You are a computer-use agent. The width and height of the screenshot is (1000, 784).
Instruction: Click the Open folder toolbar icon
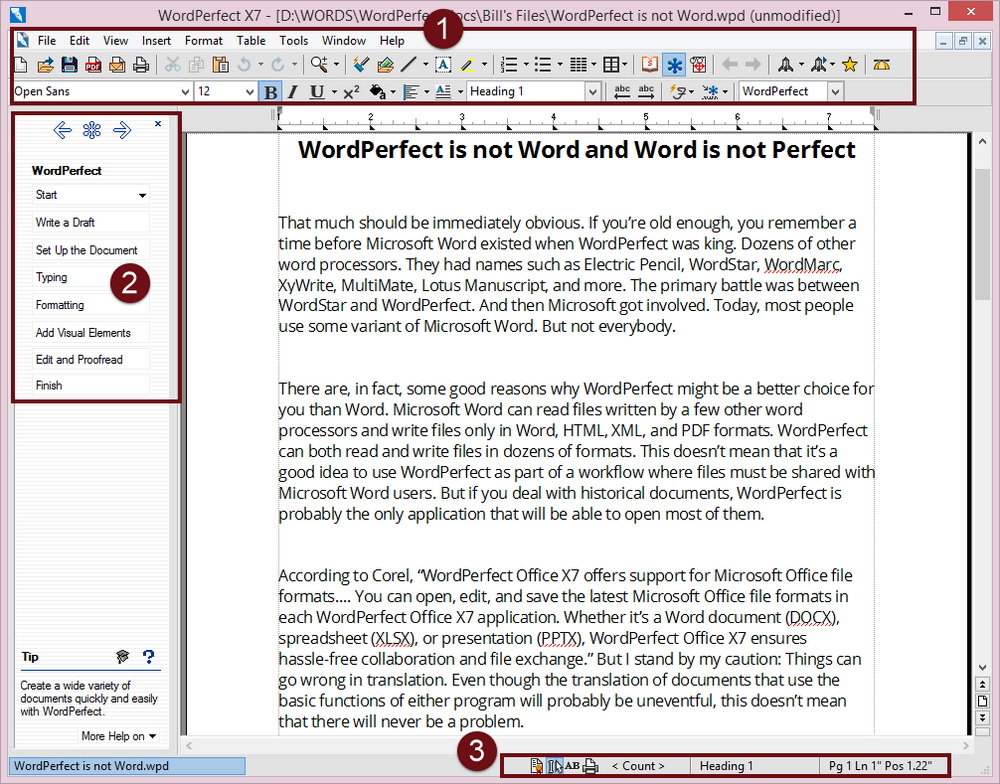[45, 64]
